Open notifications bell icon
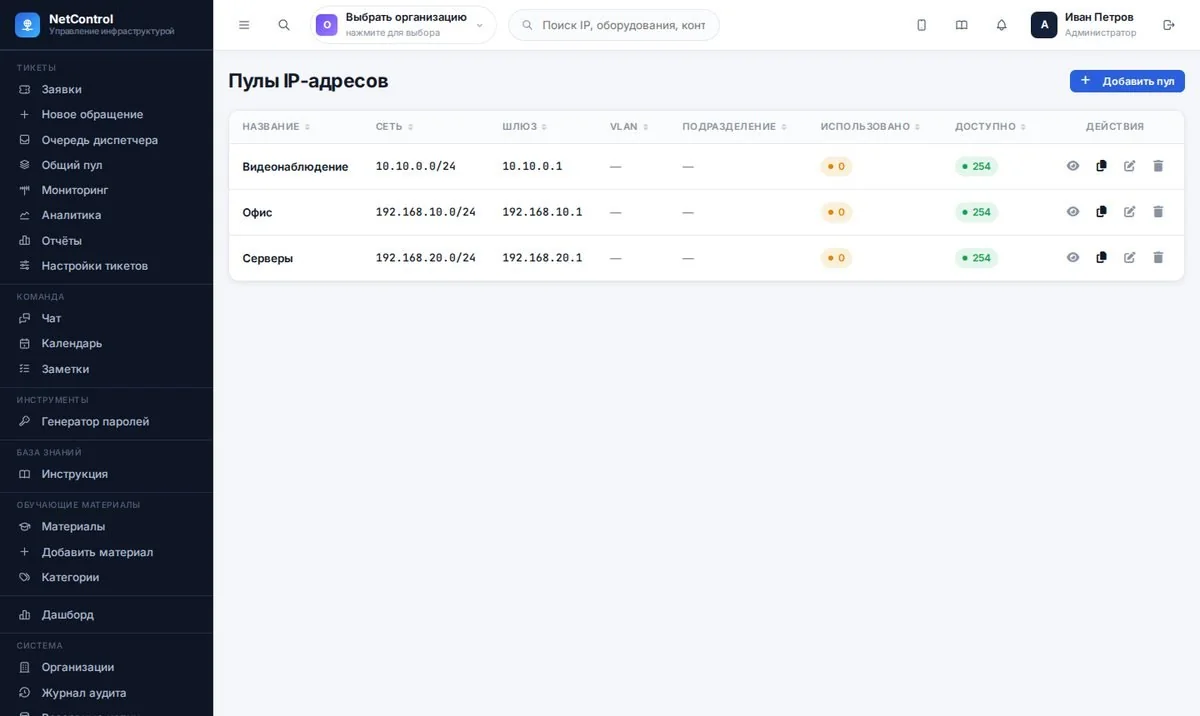 coord(1002,25)
